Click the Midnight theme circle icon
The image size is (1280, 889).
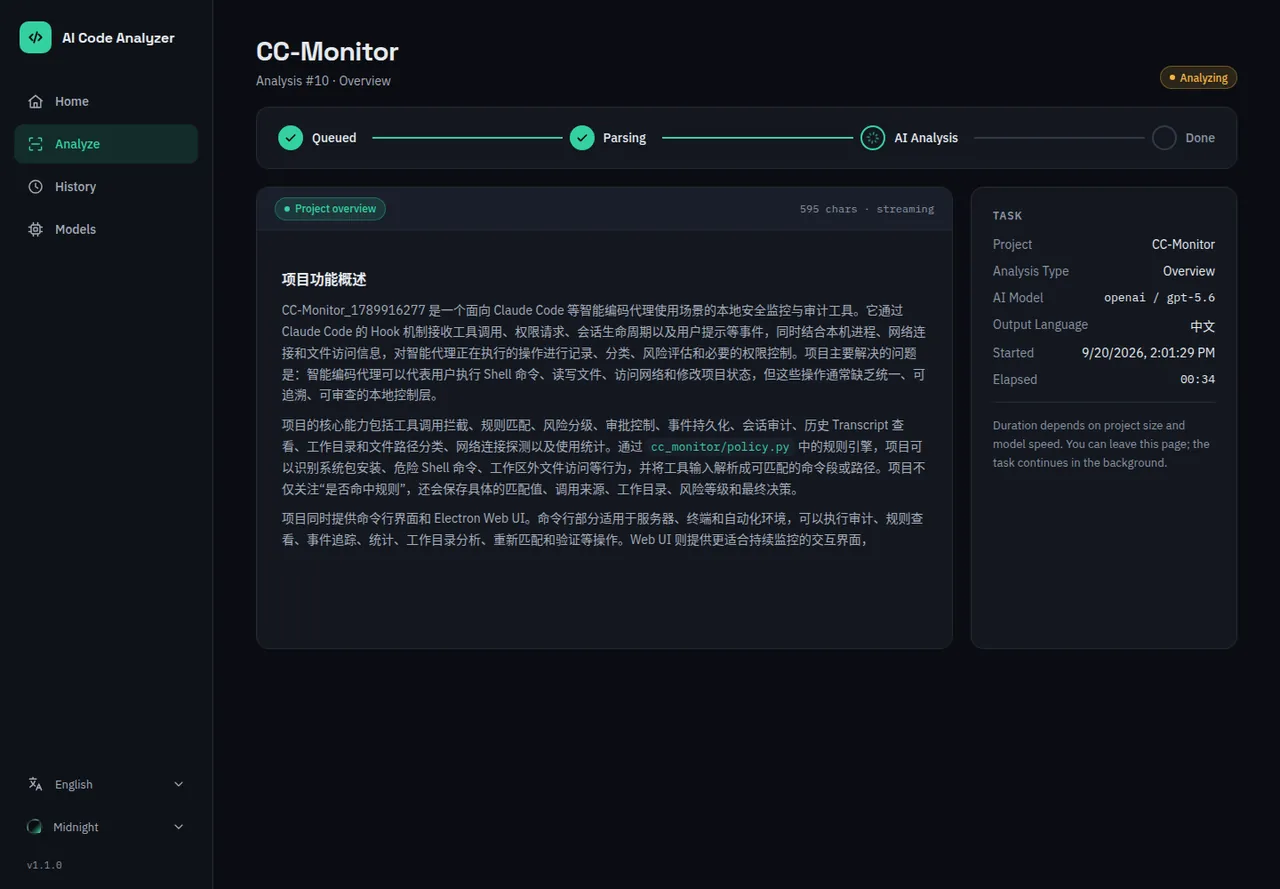(x=34, y=827)
